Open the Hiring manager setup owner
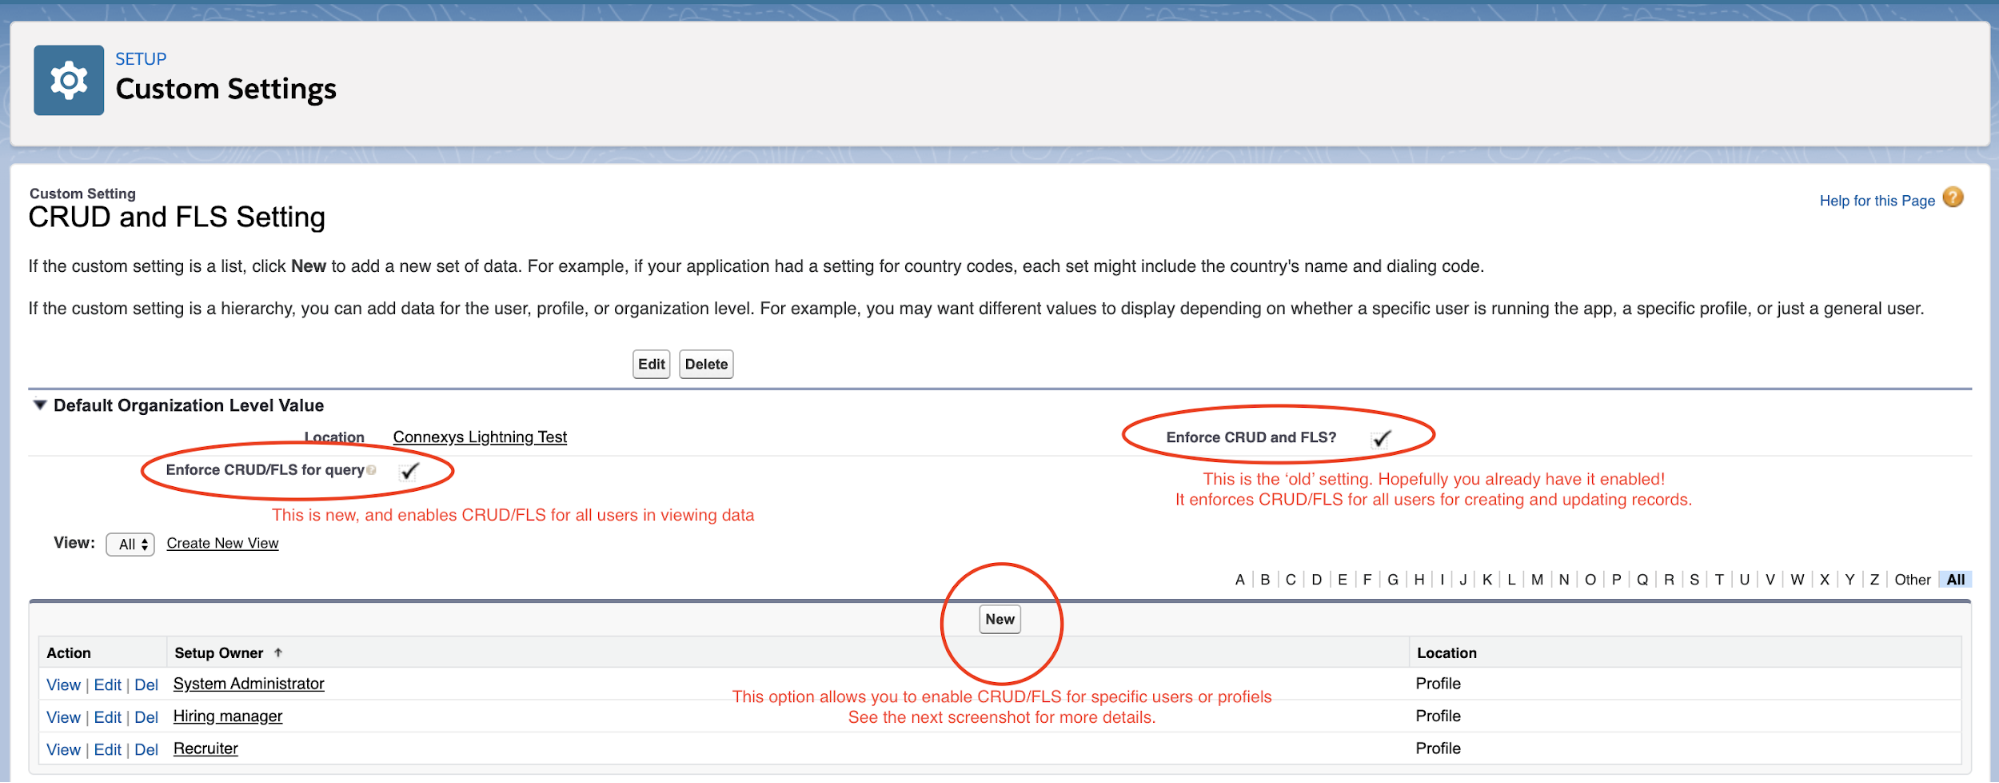The width and height of the screenshot is (1999, 783). [x=228, y=716]
